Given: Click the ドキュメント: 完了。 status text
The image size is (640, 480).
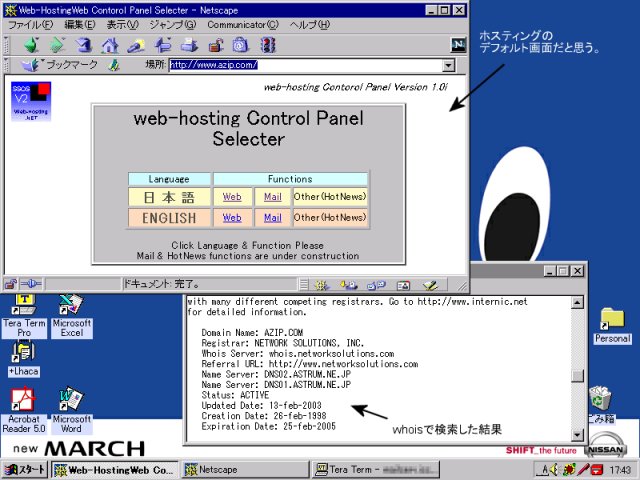Looking at the screenshot, I should tap(162, 284).
